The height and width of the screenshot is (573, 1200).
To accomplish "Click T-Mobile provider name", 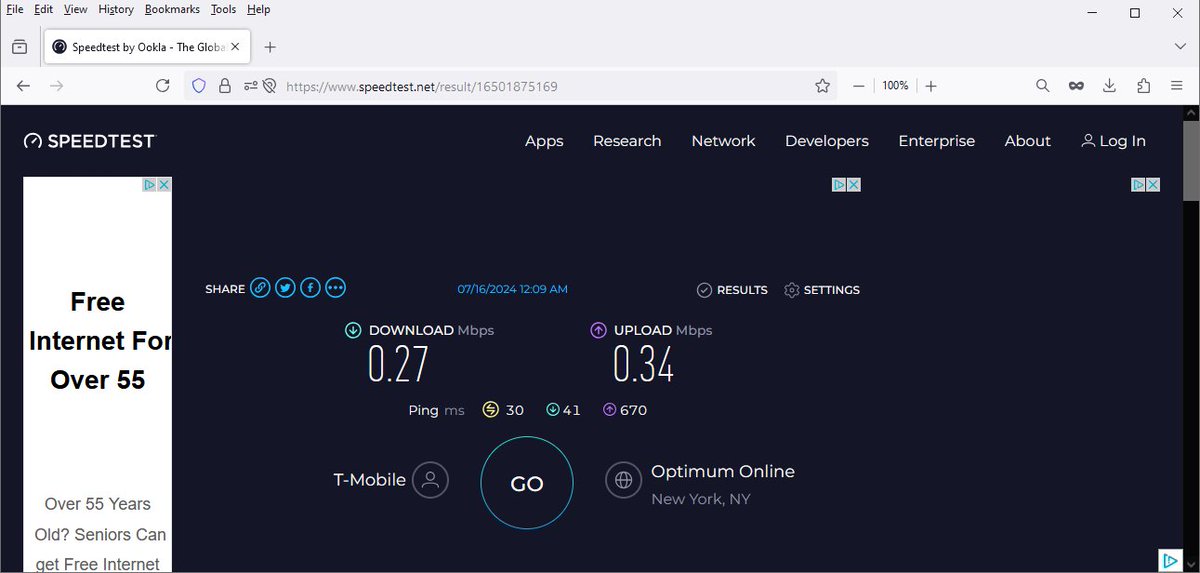I will [369, 480].
